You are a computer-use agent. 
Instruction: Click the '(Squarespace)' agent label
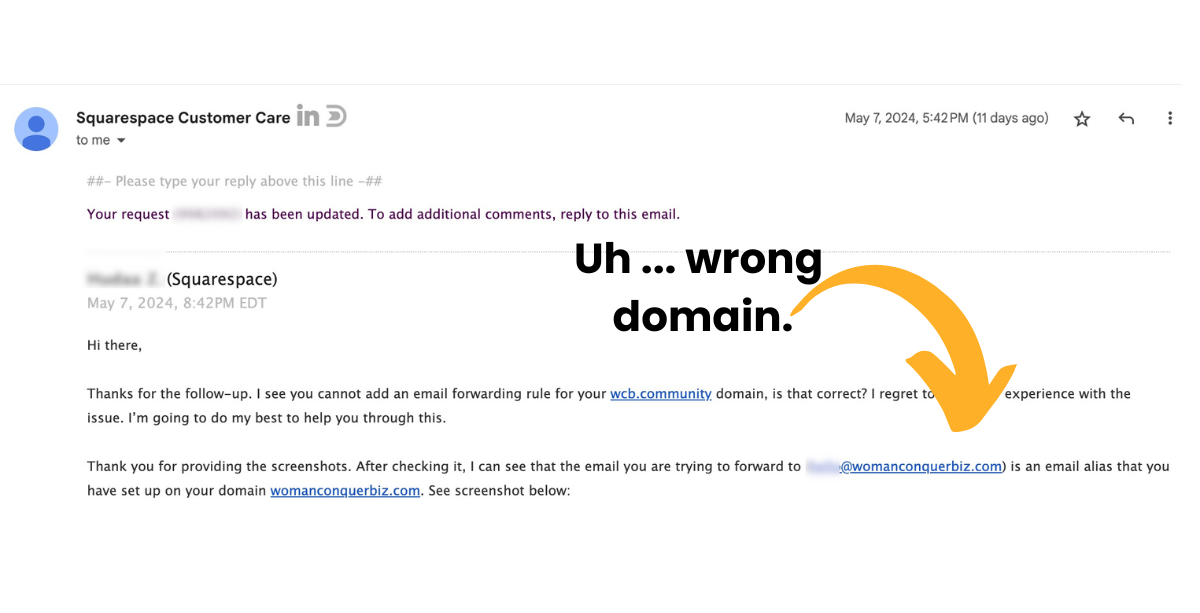(x=220, y=279)
